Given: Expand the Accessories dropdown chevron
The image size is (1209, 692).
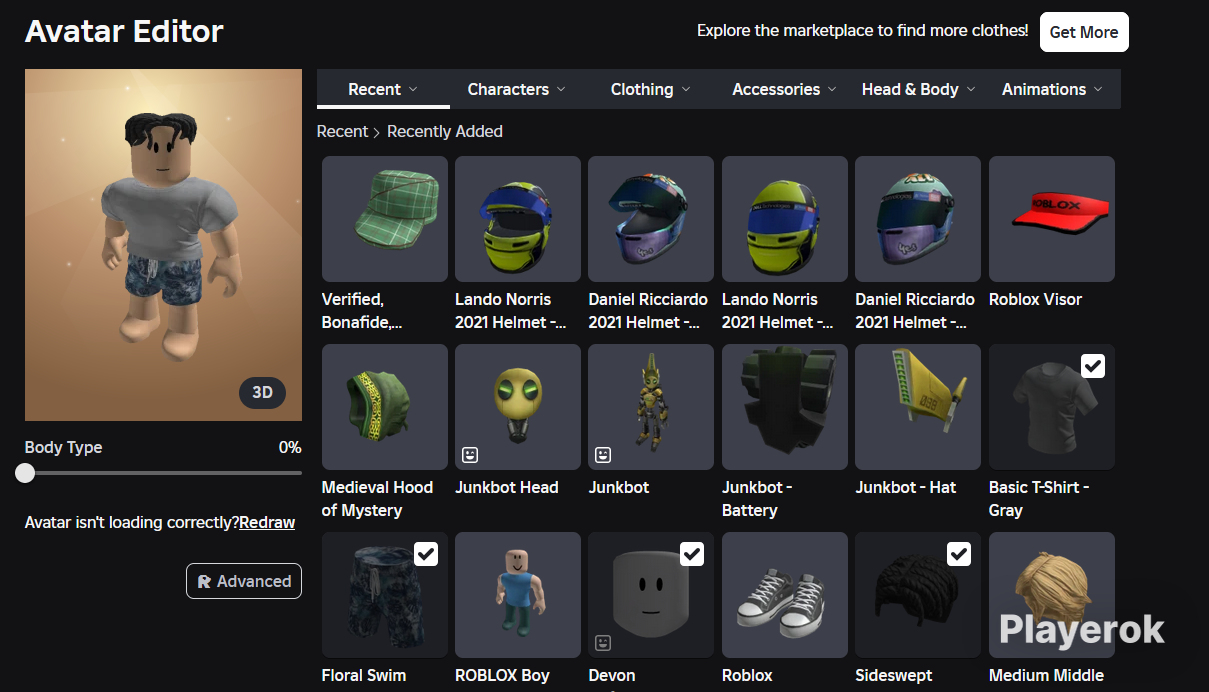Looking at the screenshot, I should click(x=832, y=89).
